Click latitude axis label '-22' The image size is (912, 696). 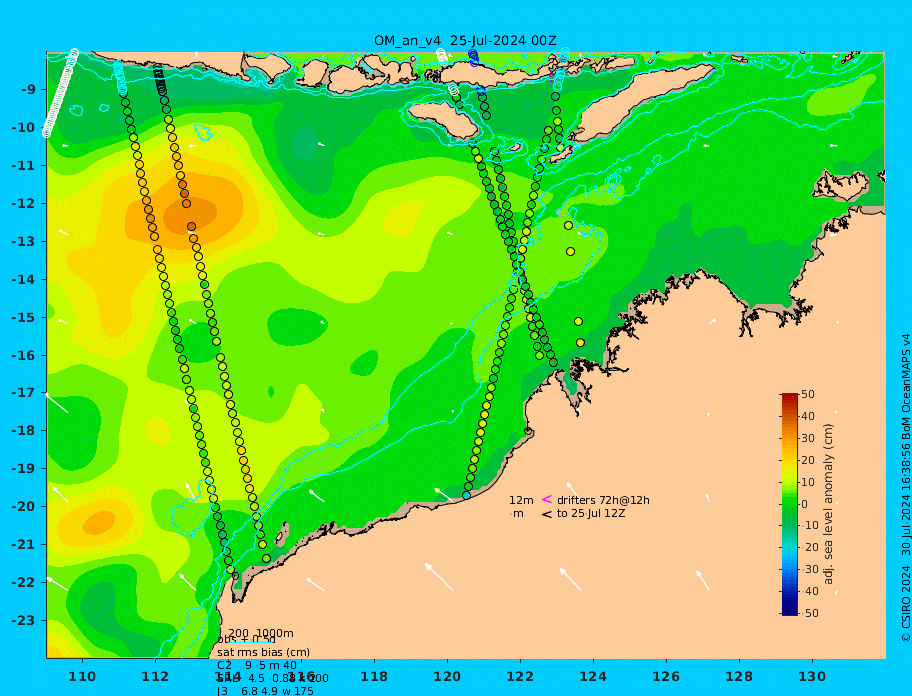click(x=24, y=583)
